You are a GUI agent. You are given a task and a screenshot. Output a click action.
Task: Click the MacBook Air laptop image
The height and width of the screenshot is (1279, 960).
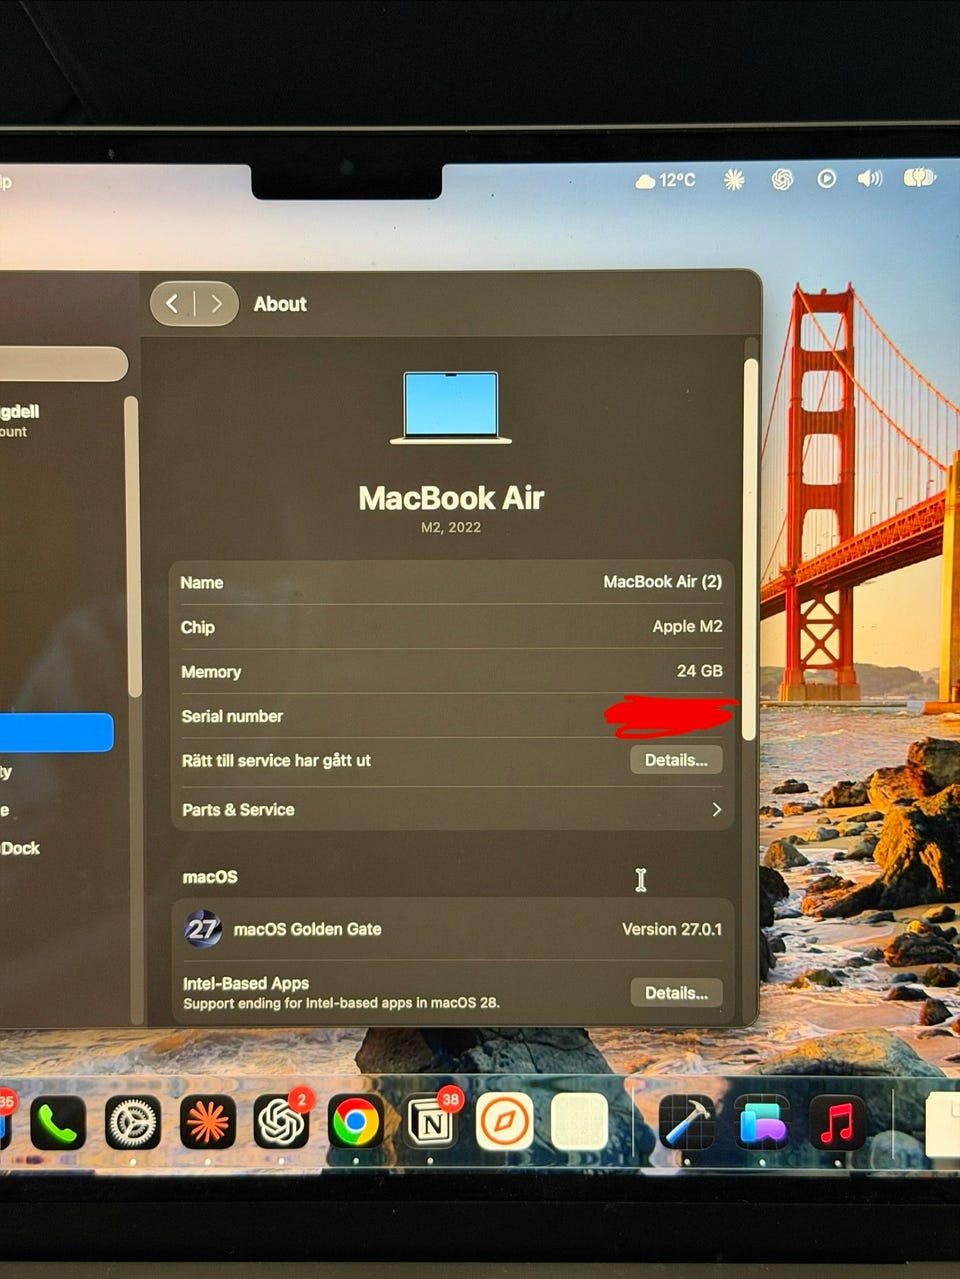tap(451, 408)
